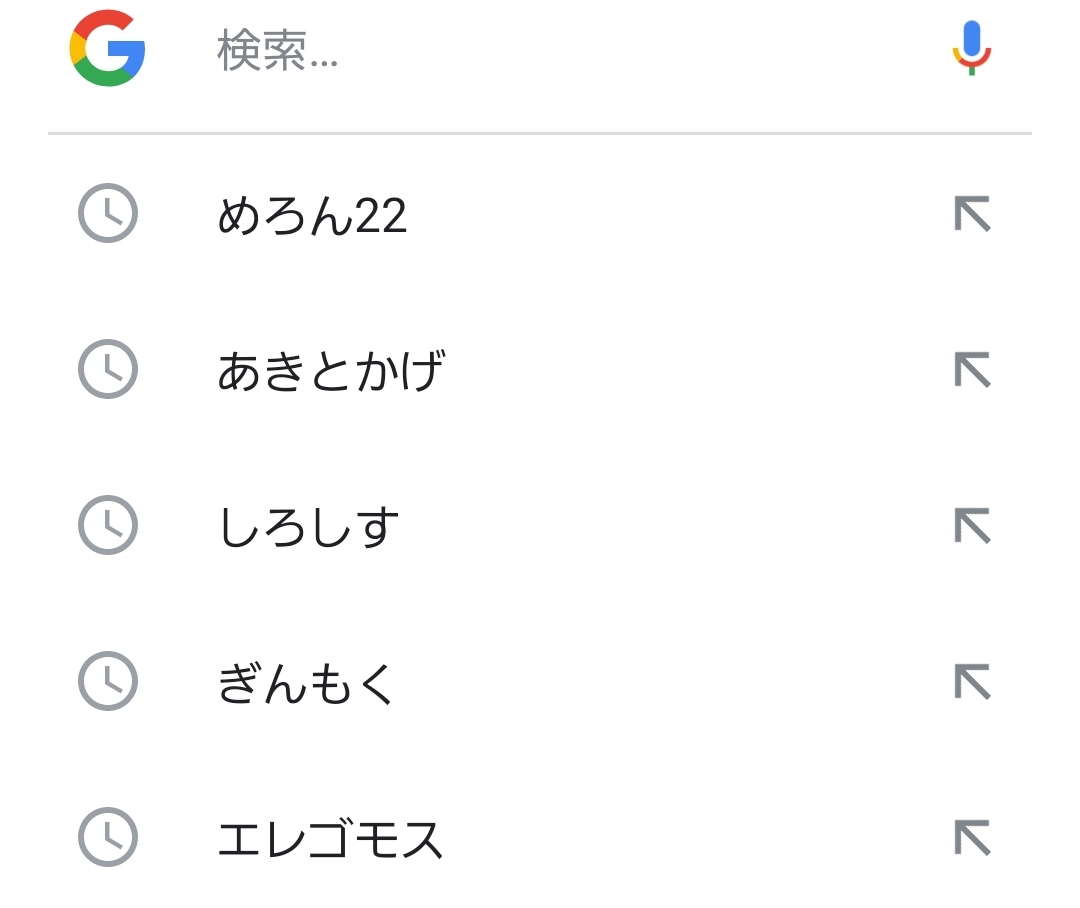1080x908 pixels.
Task: Click history clock icon beside エレゴモス
Action: pyautogui.click(x=107, y=837)
